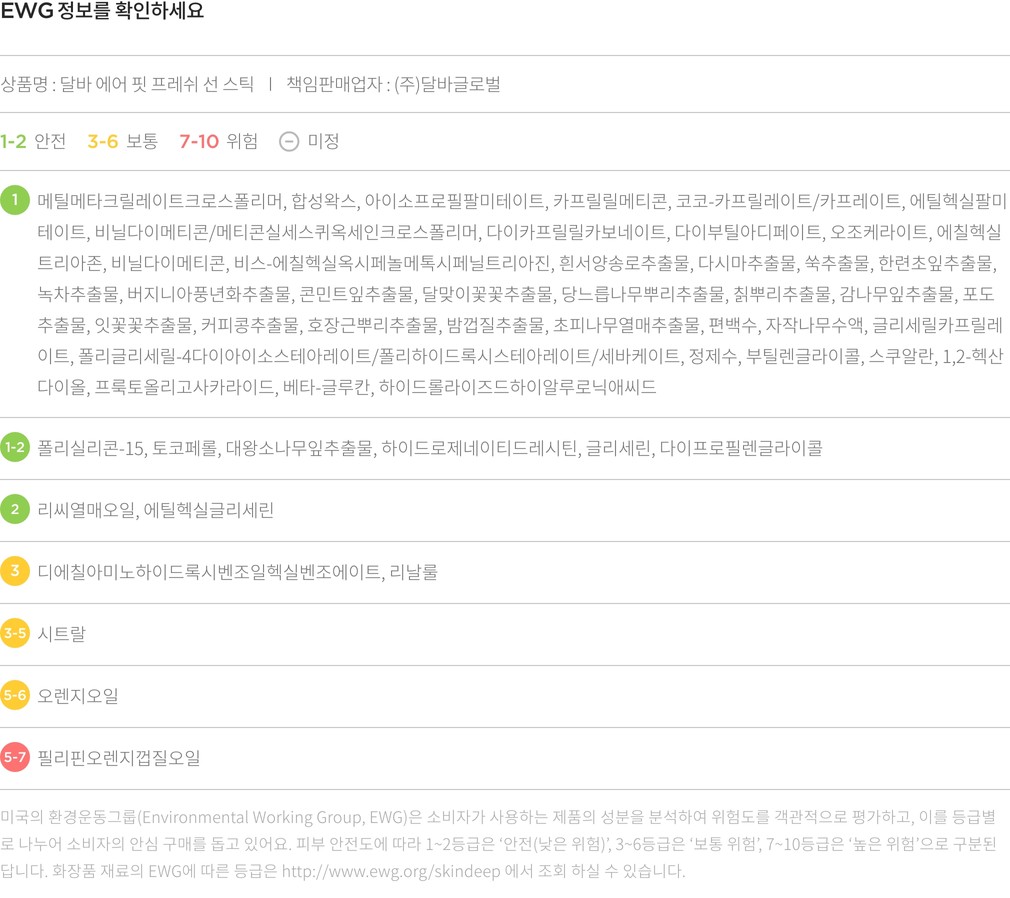Screen dimensions: 1010x898
Task: Click the 오렌지오일 ingredient text
Action: click(x=78, y=696)
